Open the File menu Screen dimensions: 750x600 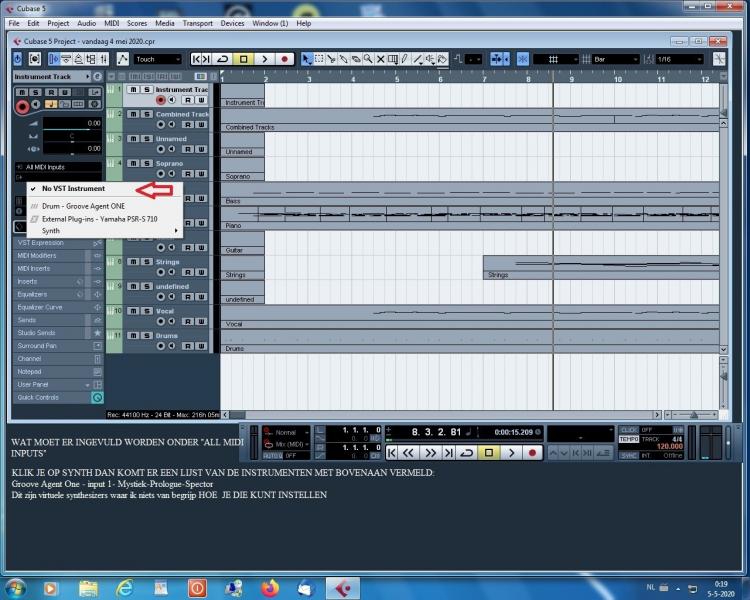pyautogui.click(x=14, y=23)
